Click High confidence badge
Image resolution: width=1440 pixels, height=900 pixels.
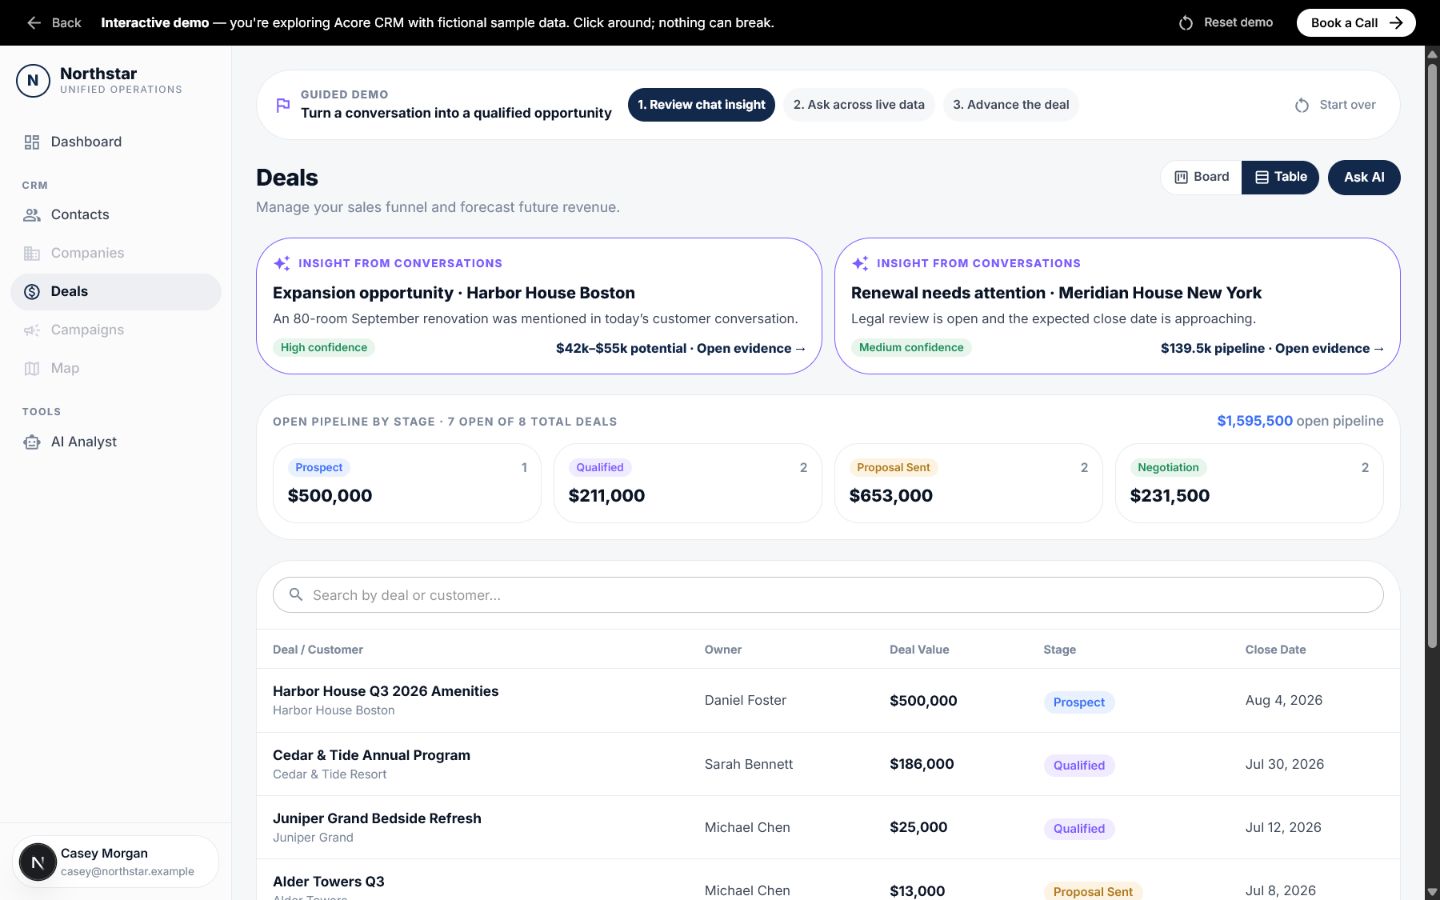tap(324, 348)
